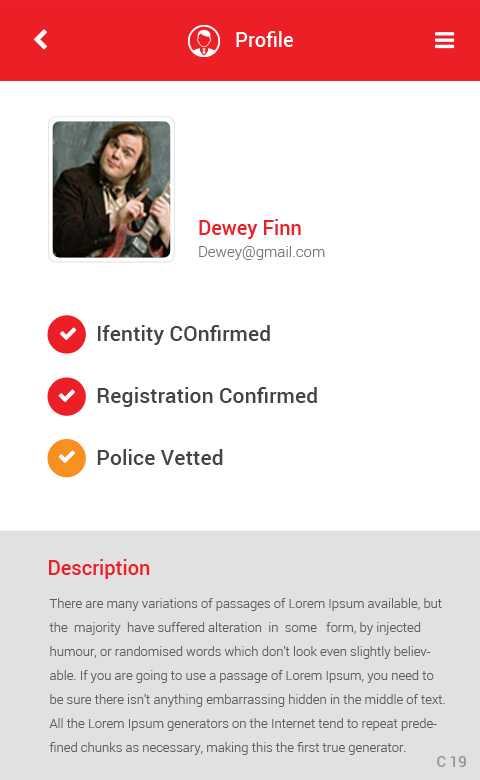The image size is (480, 780).
Task: Click the last description line about generator
Action: coord(228,748)
